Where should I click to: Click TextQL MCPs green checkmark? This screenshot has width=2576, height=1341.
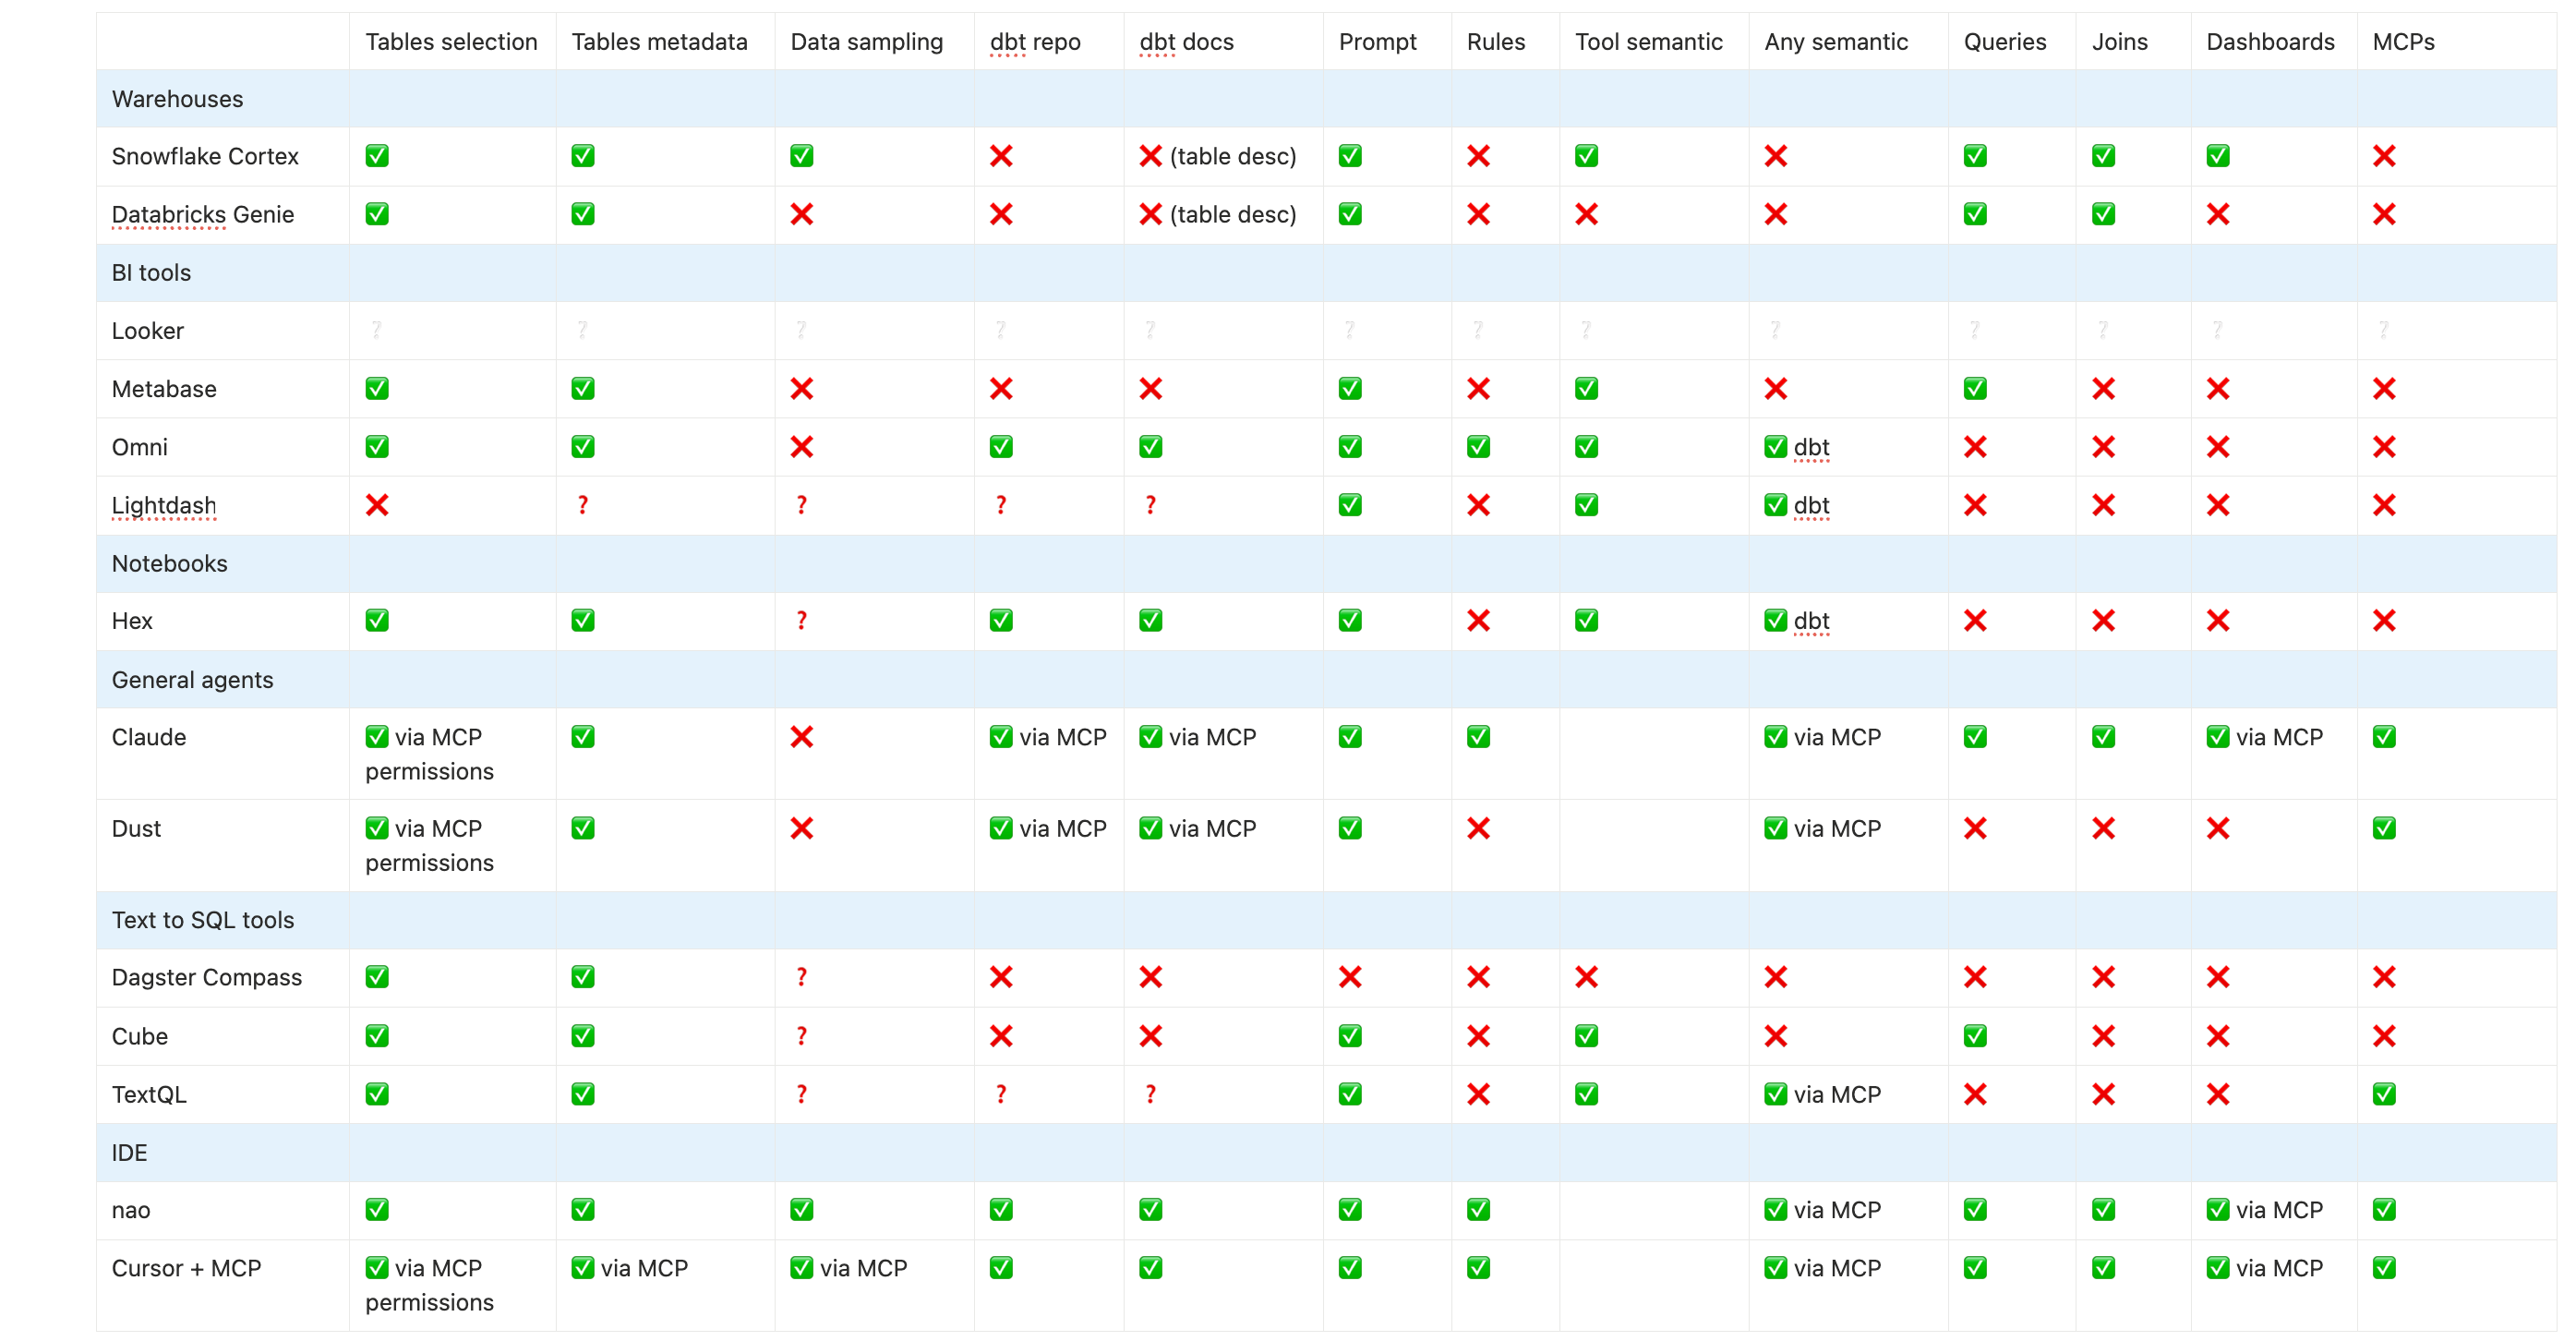click(x=2384, y=1094)
